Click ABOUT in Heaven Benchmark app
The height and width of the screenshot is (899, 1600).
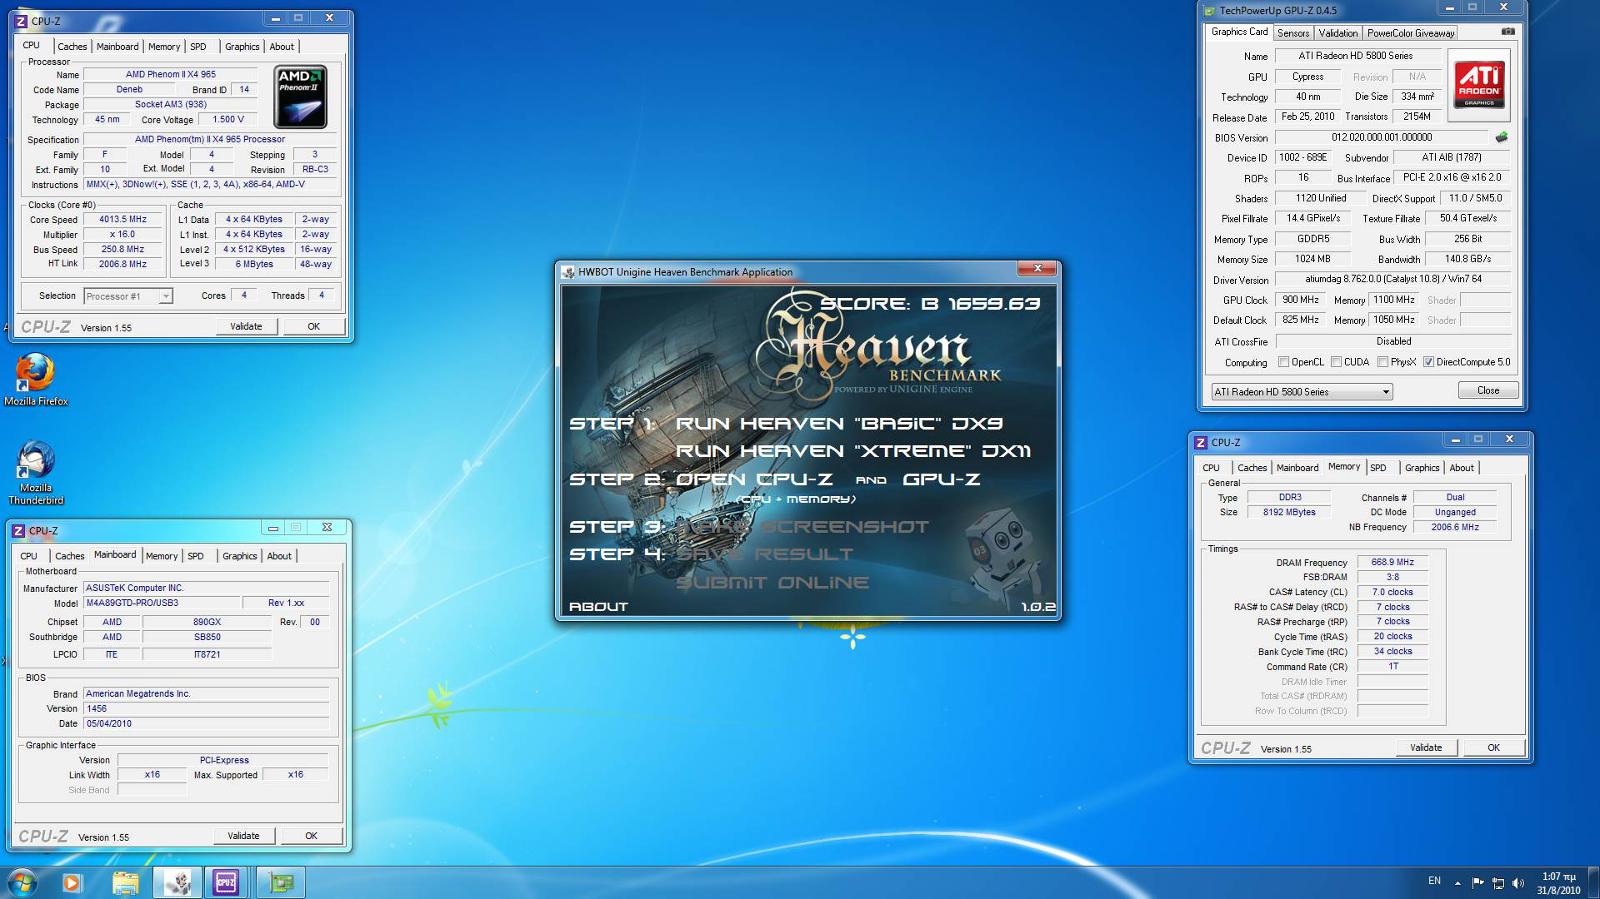click(599, 607)
